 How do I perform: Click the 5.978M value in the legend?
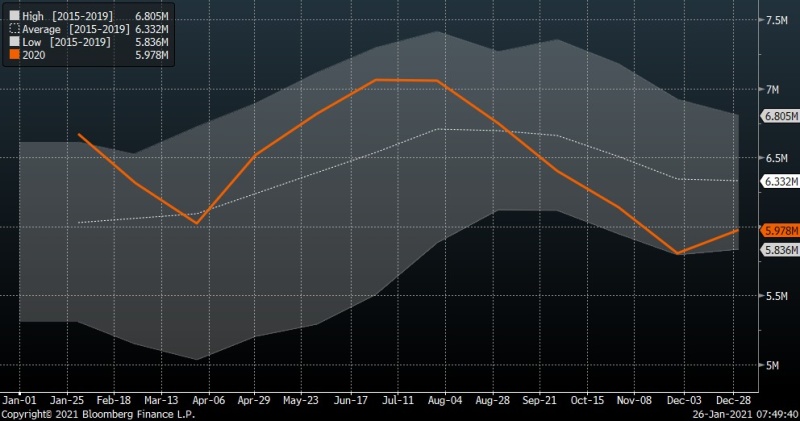click(x=152, y=55)
